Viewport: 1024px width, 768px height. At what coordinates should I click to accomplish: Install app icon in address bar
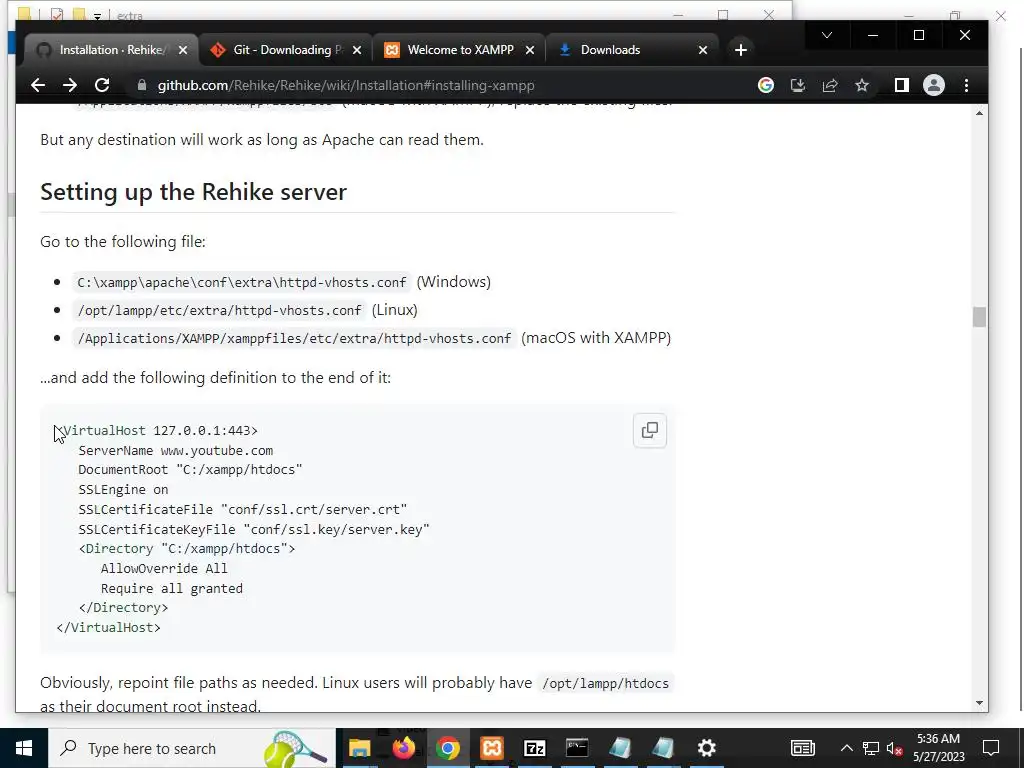(x=797, y=86)
